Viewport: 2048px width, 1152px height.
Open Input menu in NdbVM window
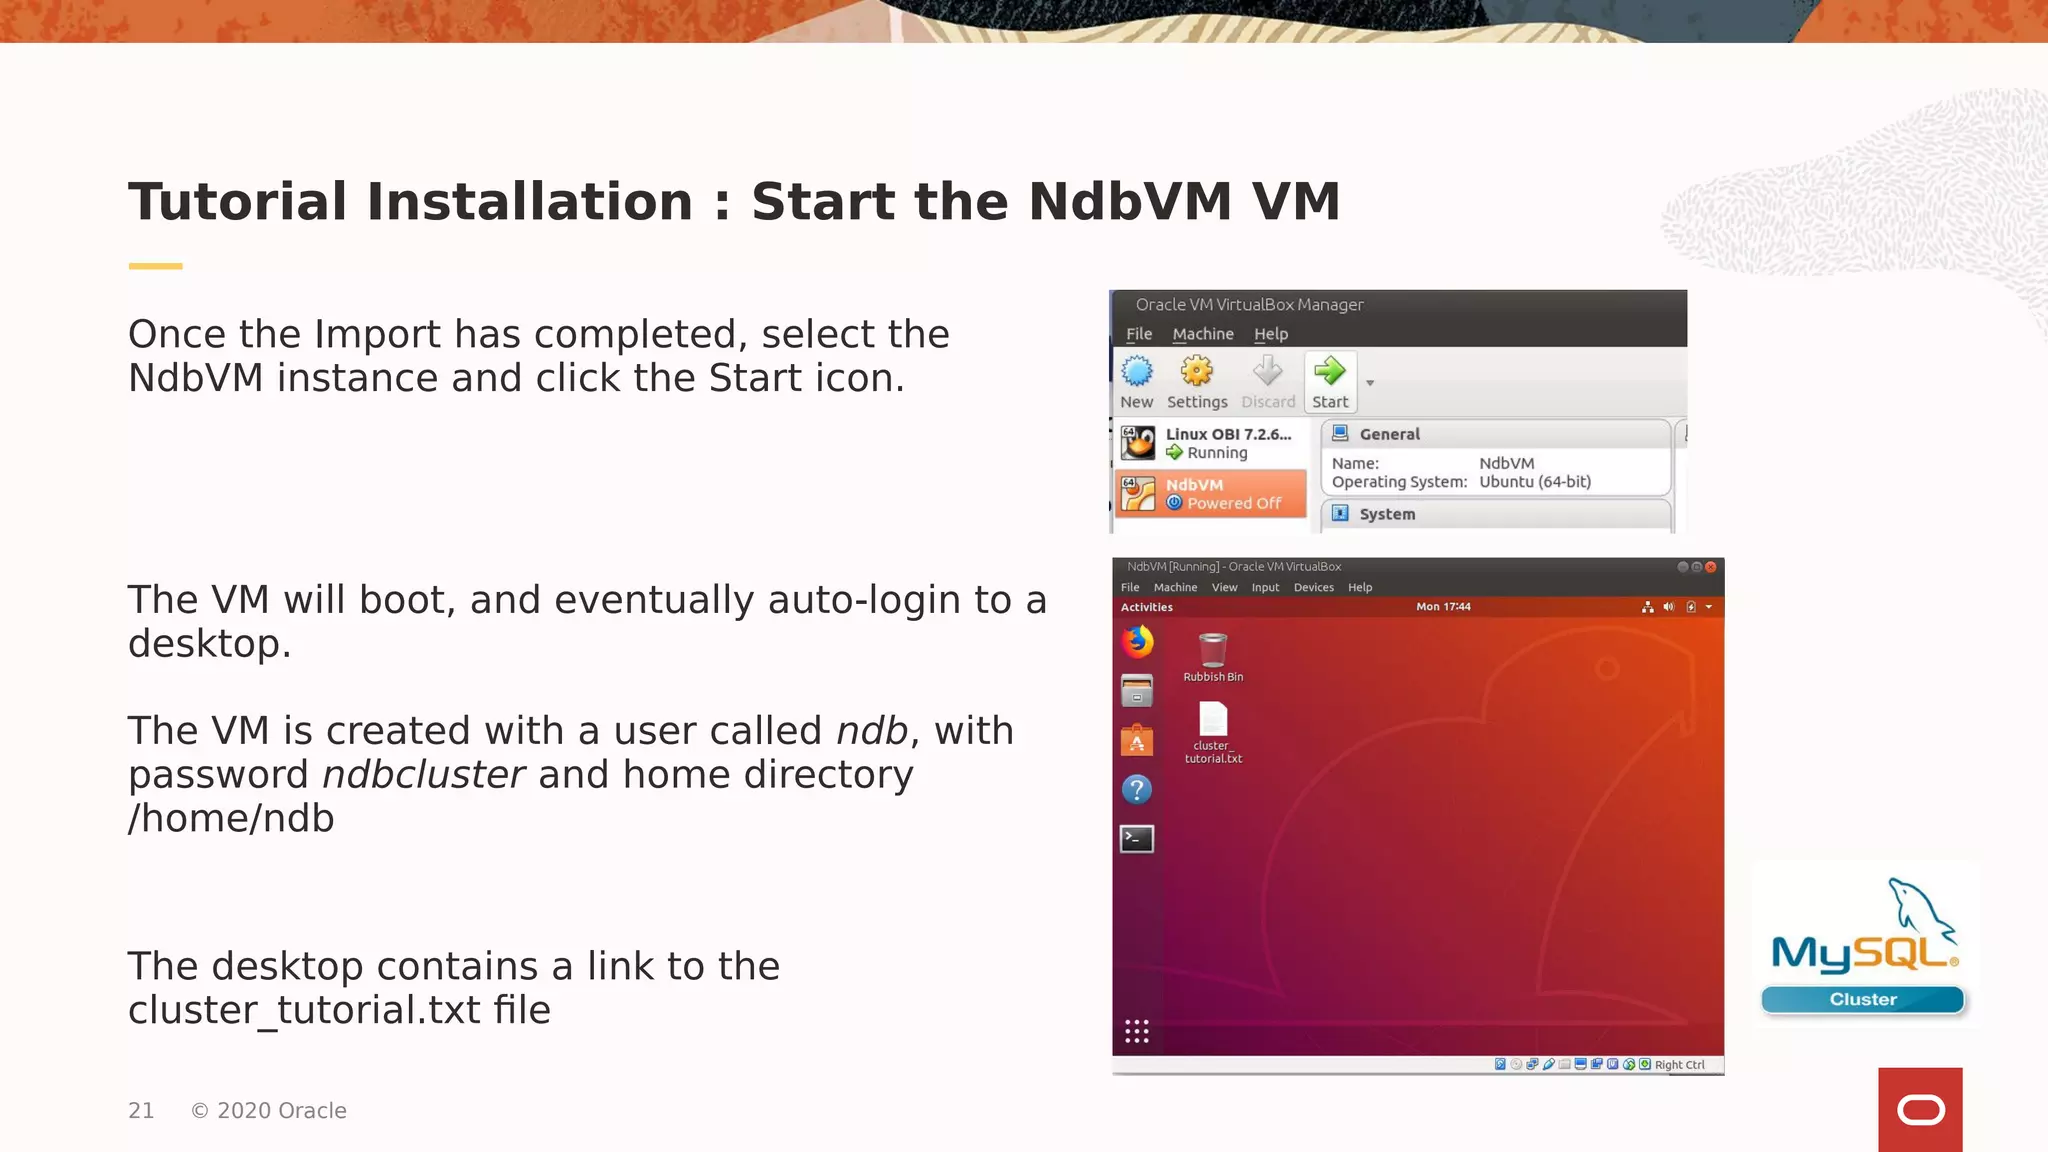click(x=1265, y=588)
